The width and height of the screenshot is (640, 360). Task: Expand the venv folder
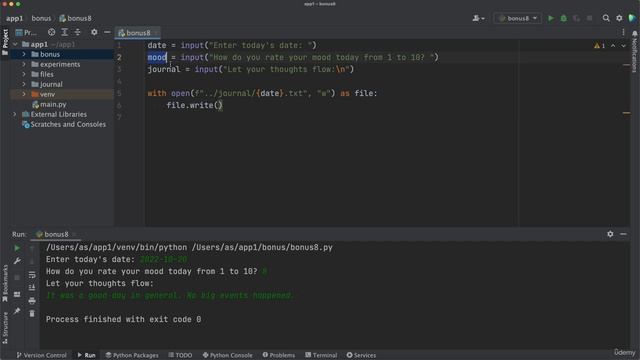(24, 94)
